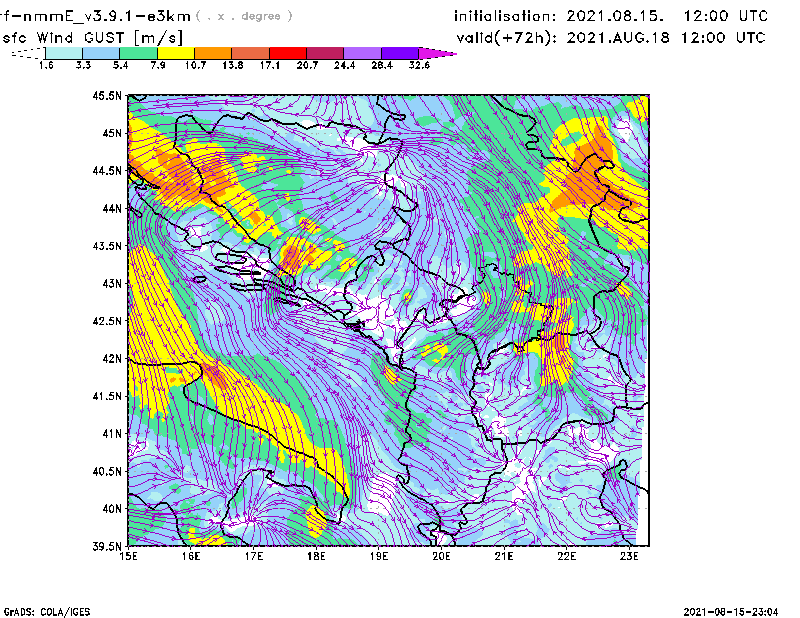Click the '23E' longitude label
Image resolution: width=800 pixels, height=618 pixels.
(629, 556)
